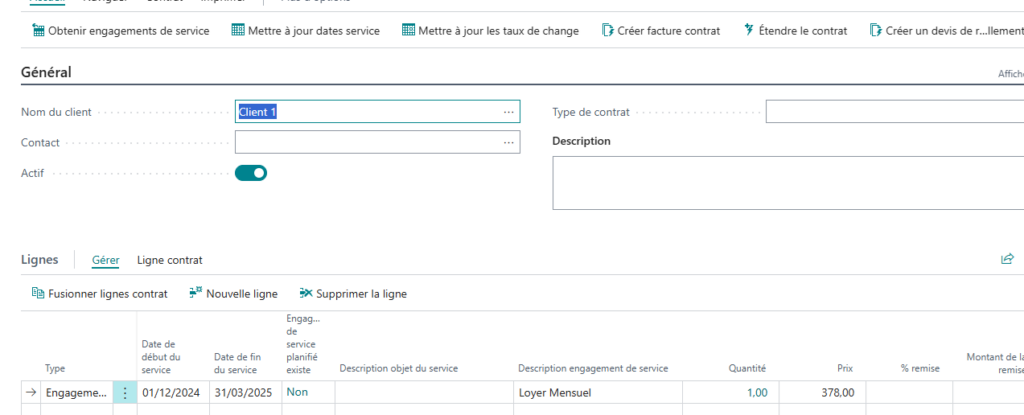
Task: Click the quantity value 1,00
Action: pyautogui.click(x=756, y=393)
